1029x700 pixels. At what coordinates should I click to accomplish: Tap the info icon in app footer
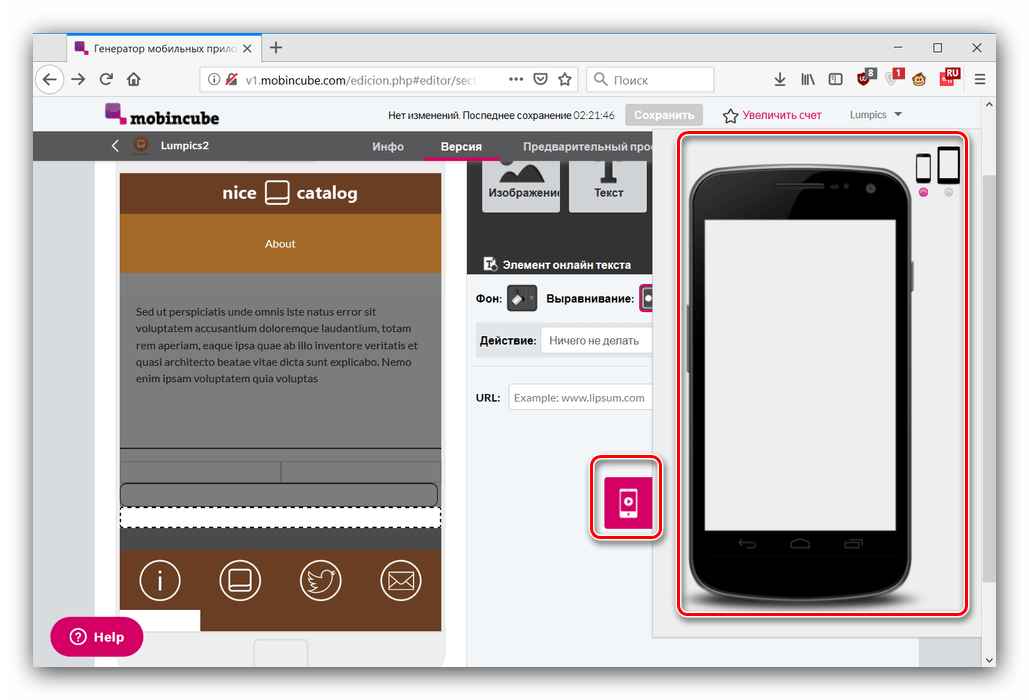[x=159, y=581]
